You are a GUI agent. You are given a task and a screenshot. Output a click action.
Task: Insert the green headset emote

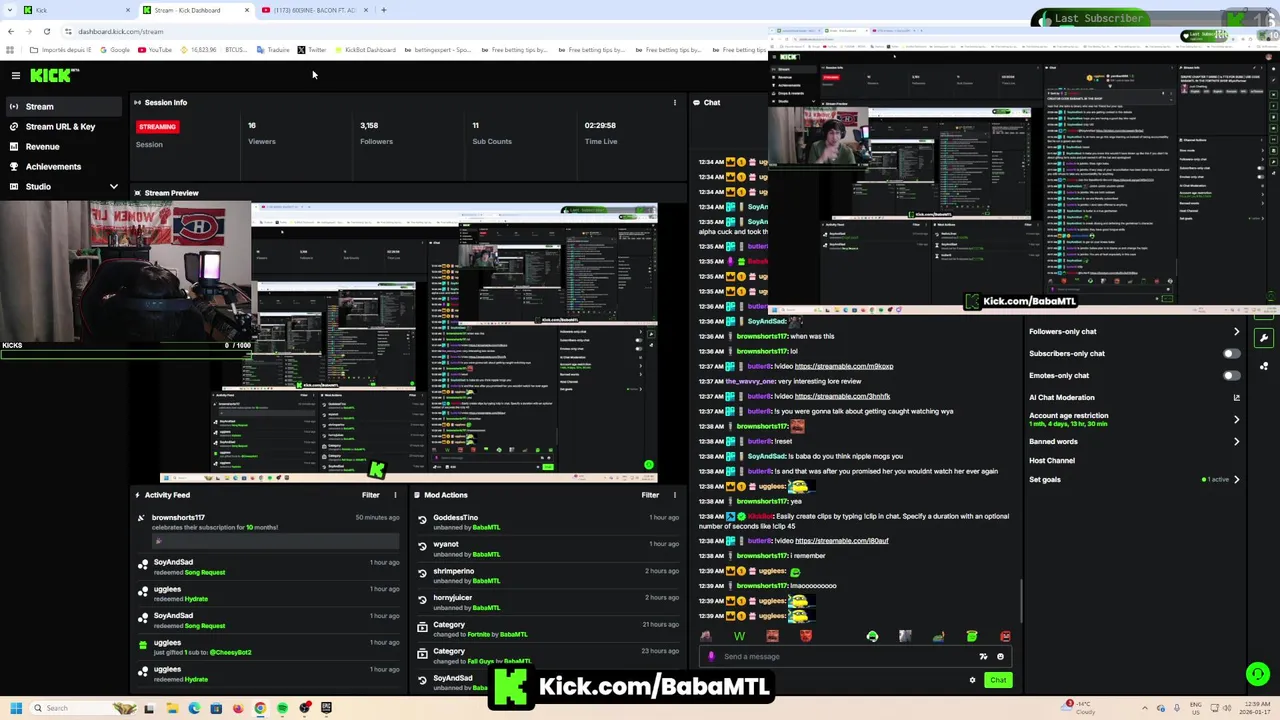872,636
